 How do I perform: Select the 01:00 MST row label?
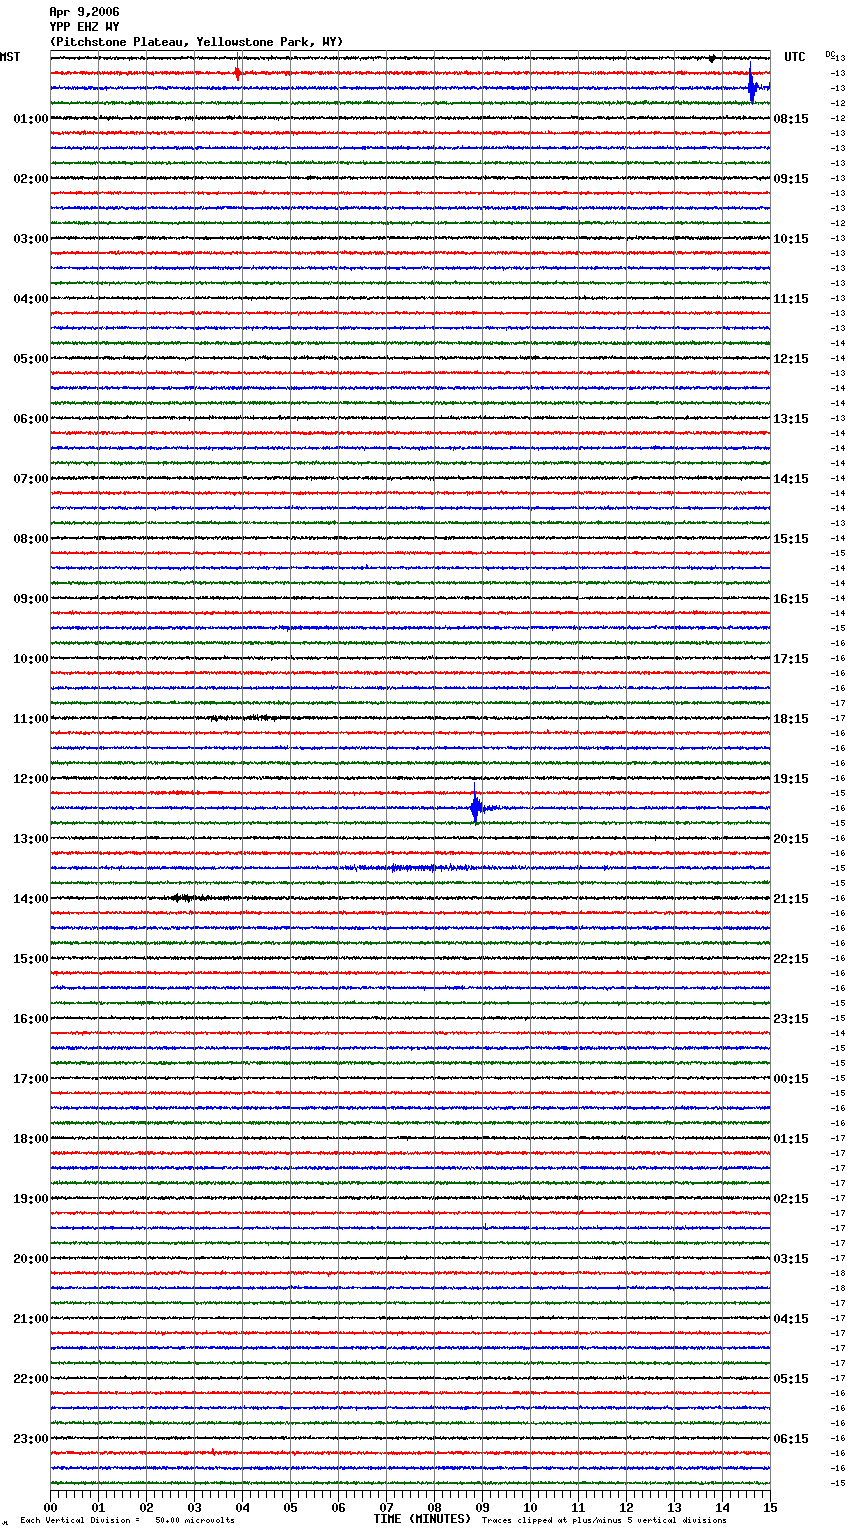click(x=31, y=119)
